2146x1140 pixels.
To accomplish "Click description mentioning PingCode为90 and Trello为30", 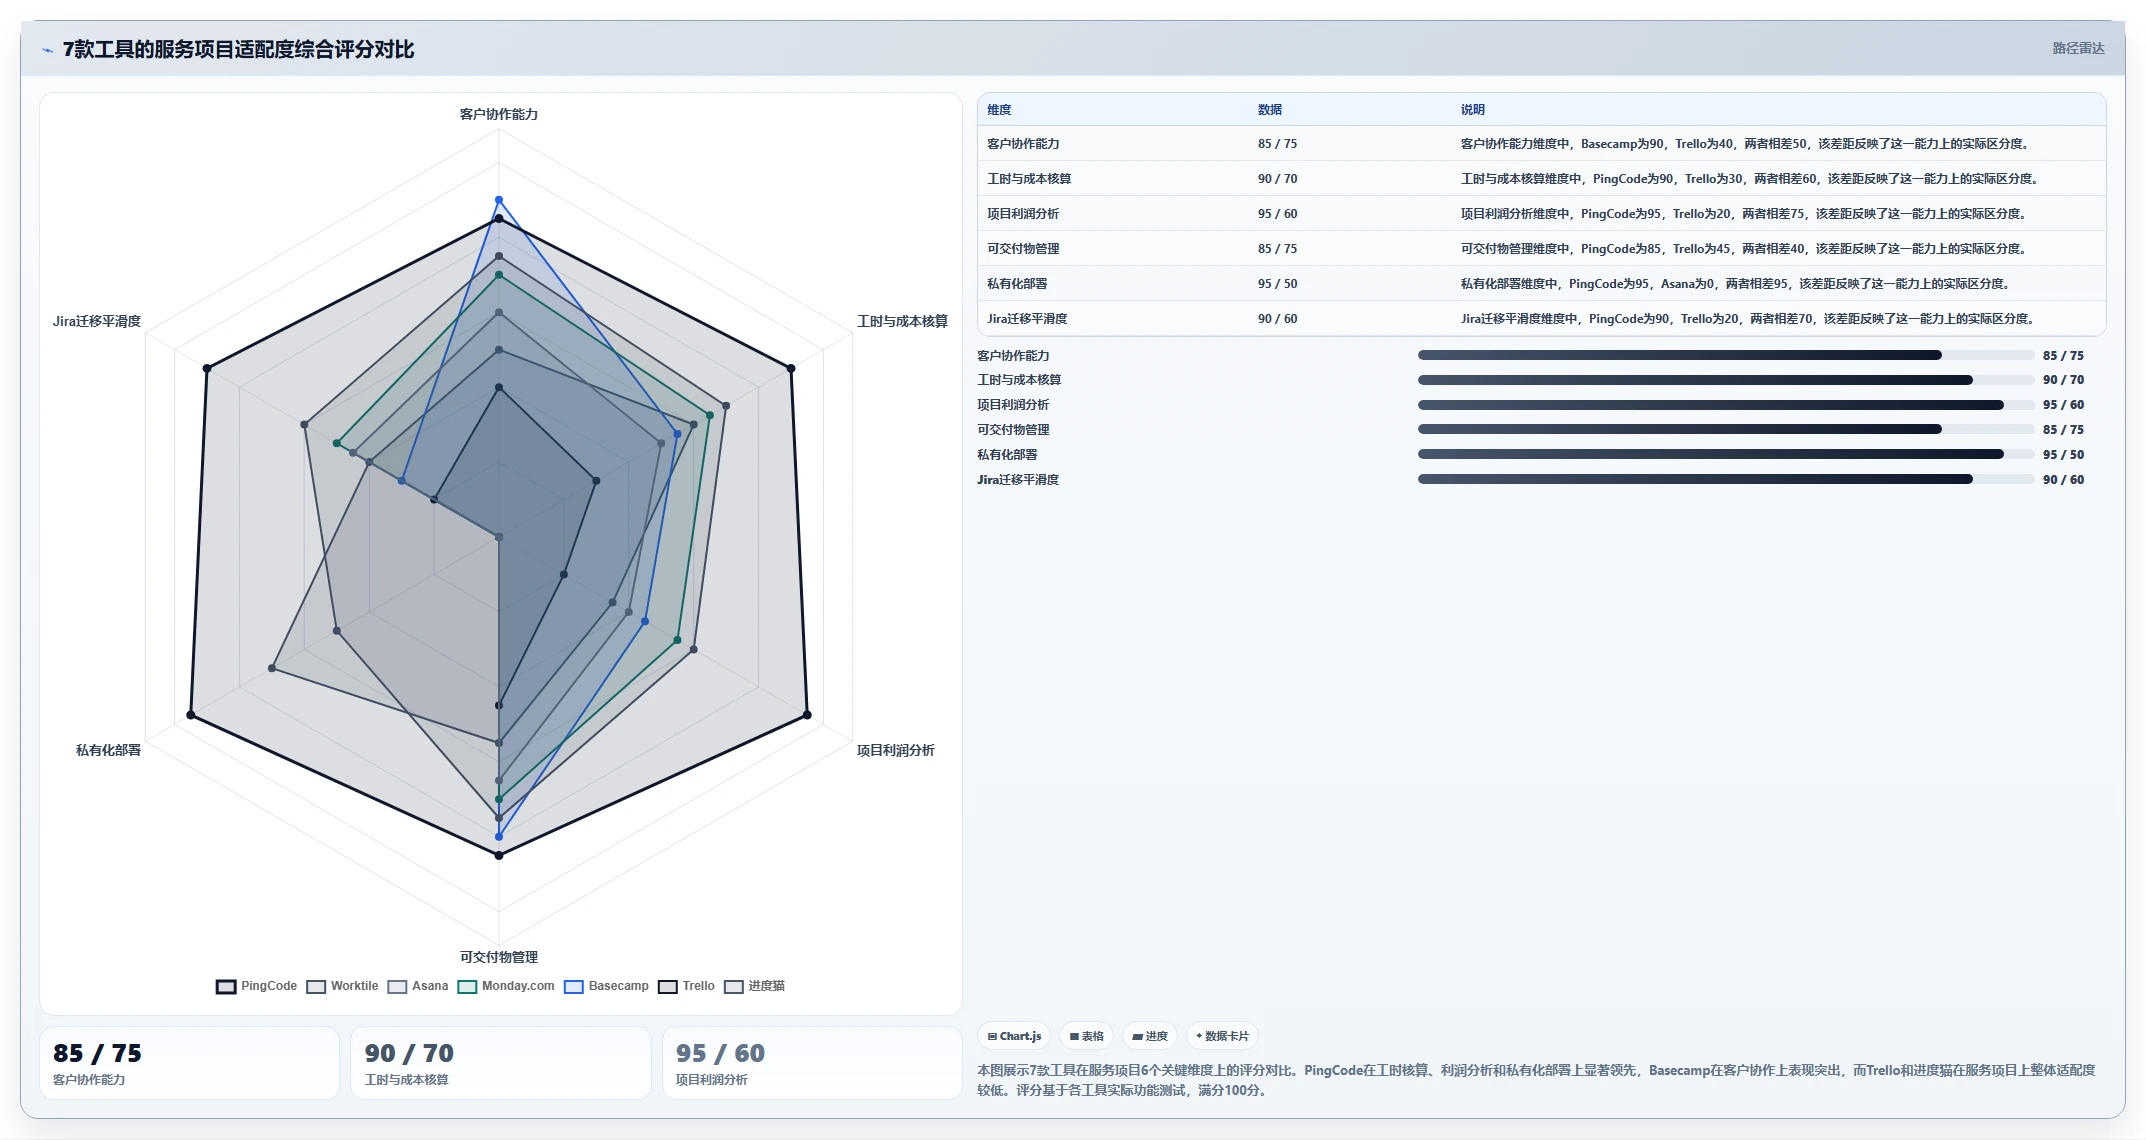I will [x=1750, y=179].
